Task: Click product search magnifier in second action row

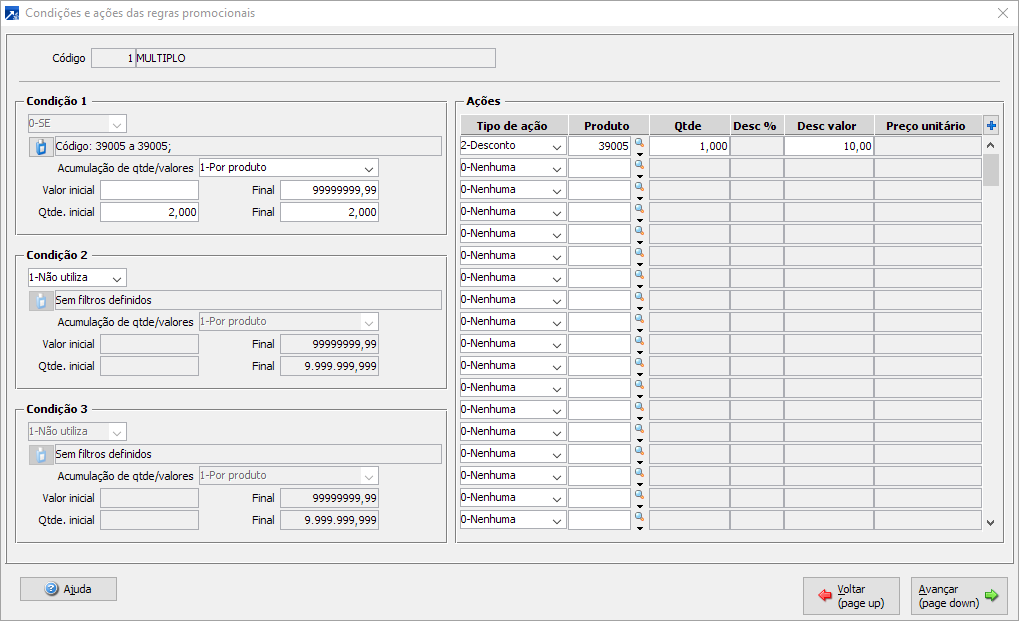Action: pos(639,165)
